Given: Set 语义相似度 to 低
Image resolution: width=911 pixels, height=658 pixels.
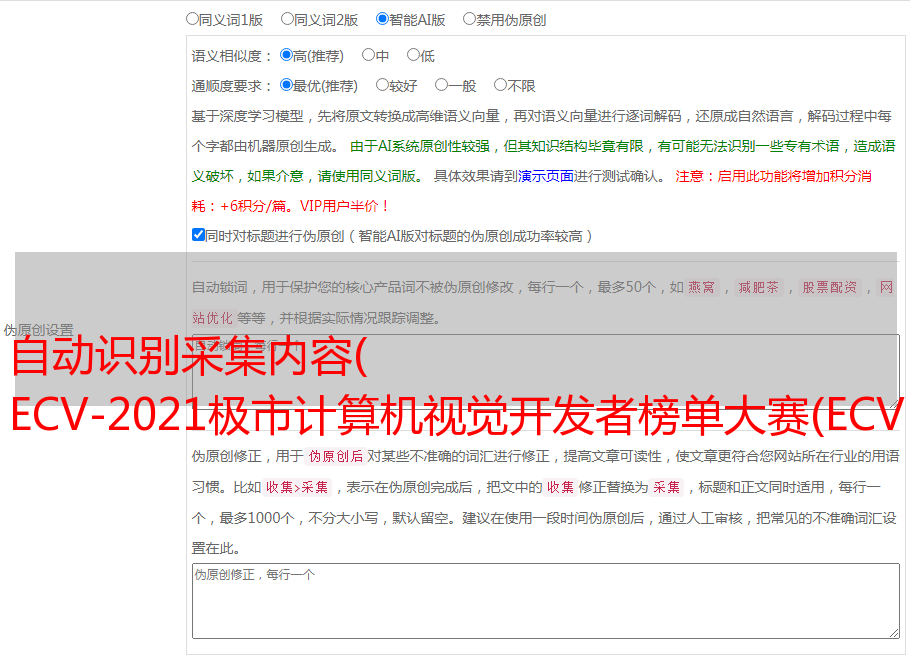Looking at the screenshot, I should coord(413,55).
